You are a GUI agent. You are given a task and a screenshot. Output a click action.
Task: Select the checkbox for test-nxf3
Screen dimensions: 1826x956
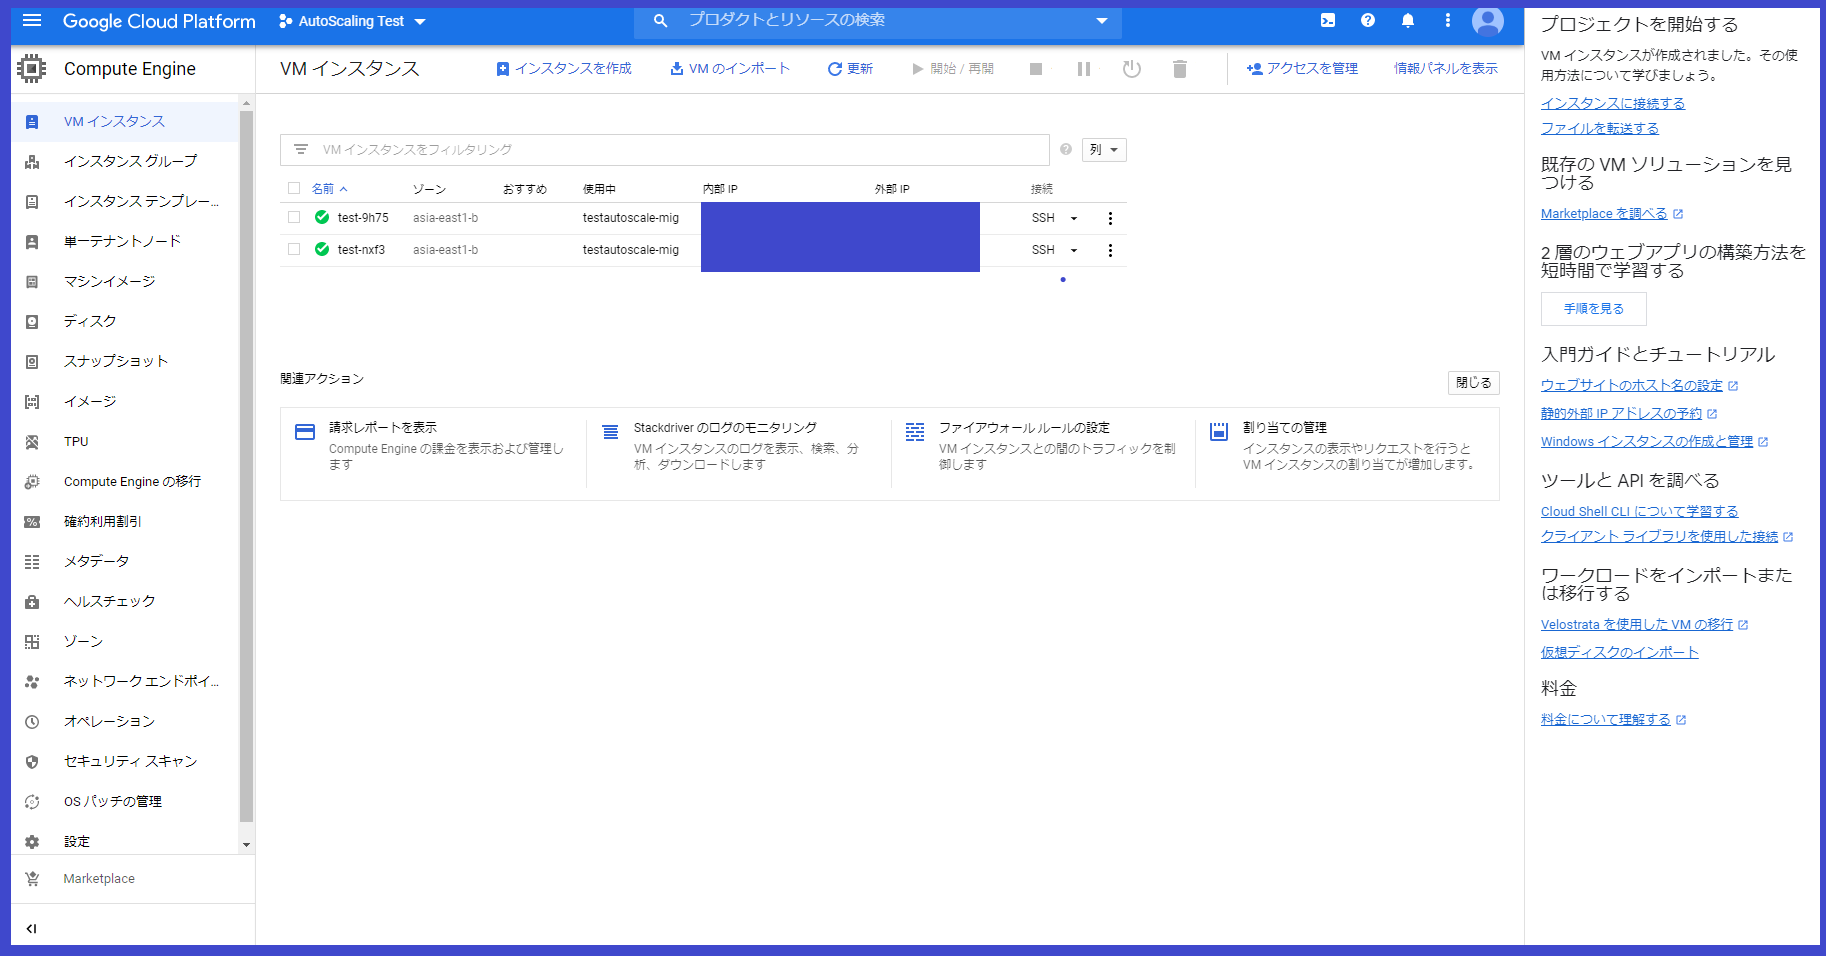click(294, 249)
